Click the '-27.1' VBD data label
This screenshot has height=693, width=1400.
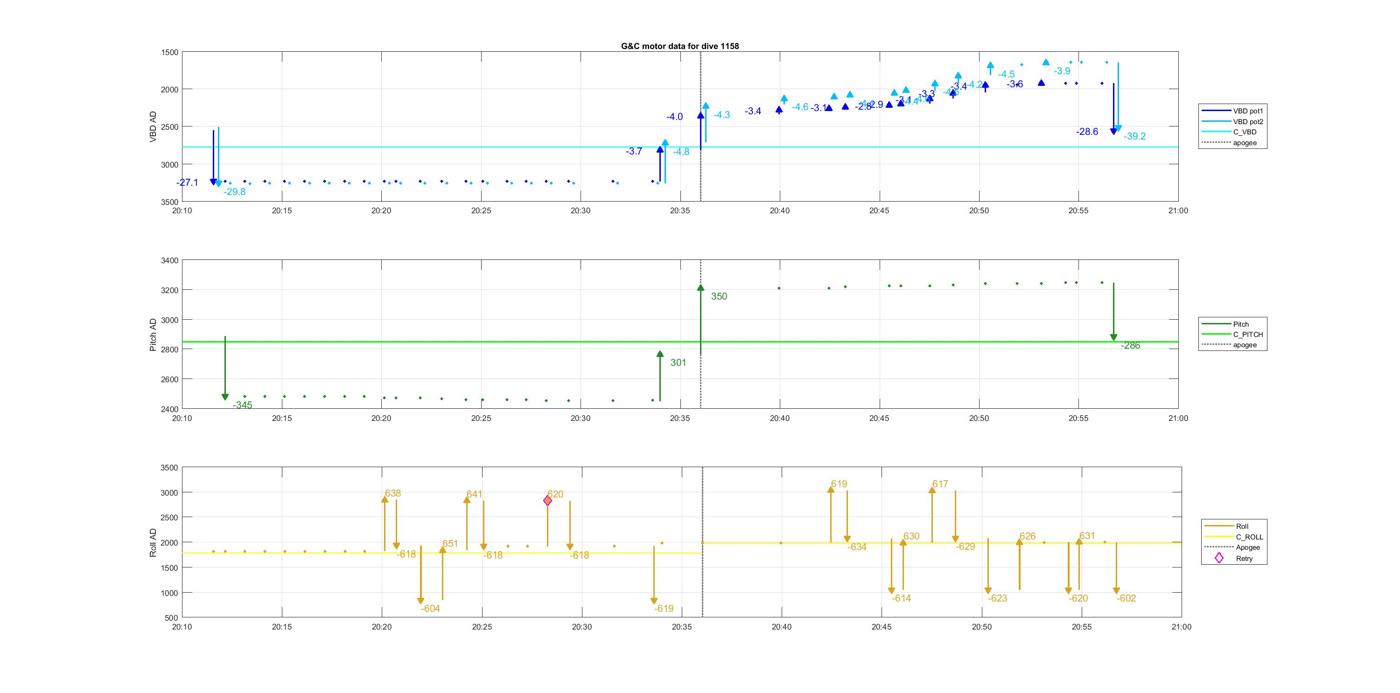click(188, 183)
